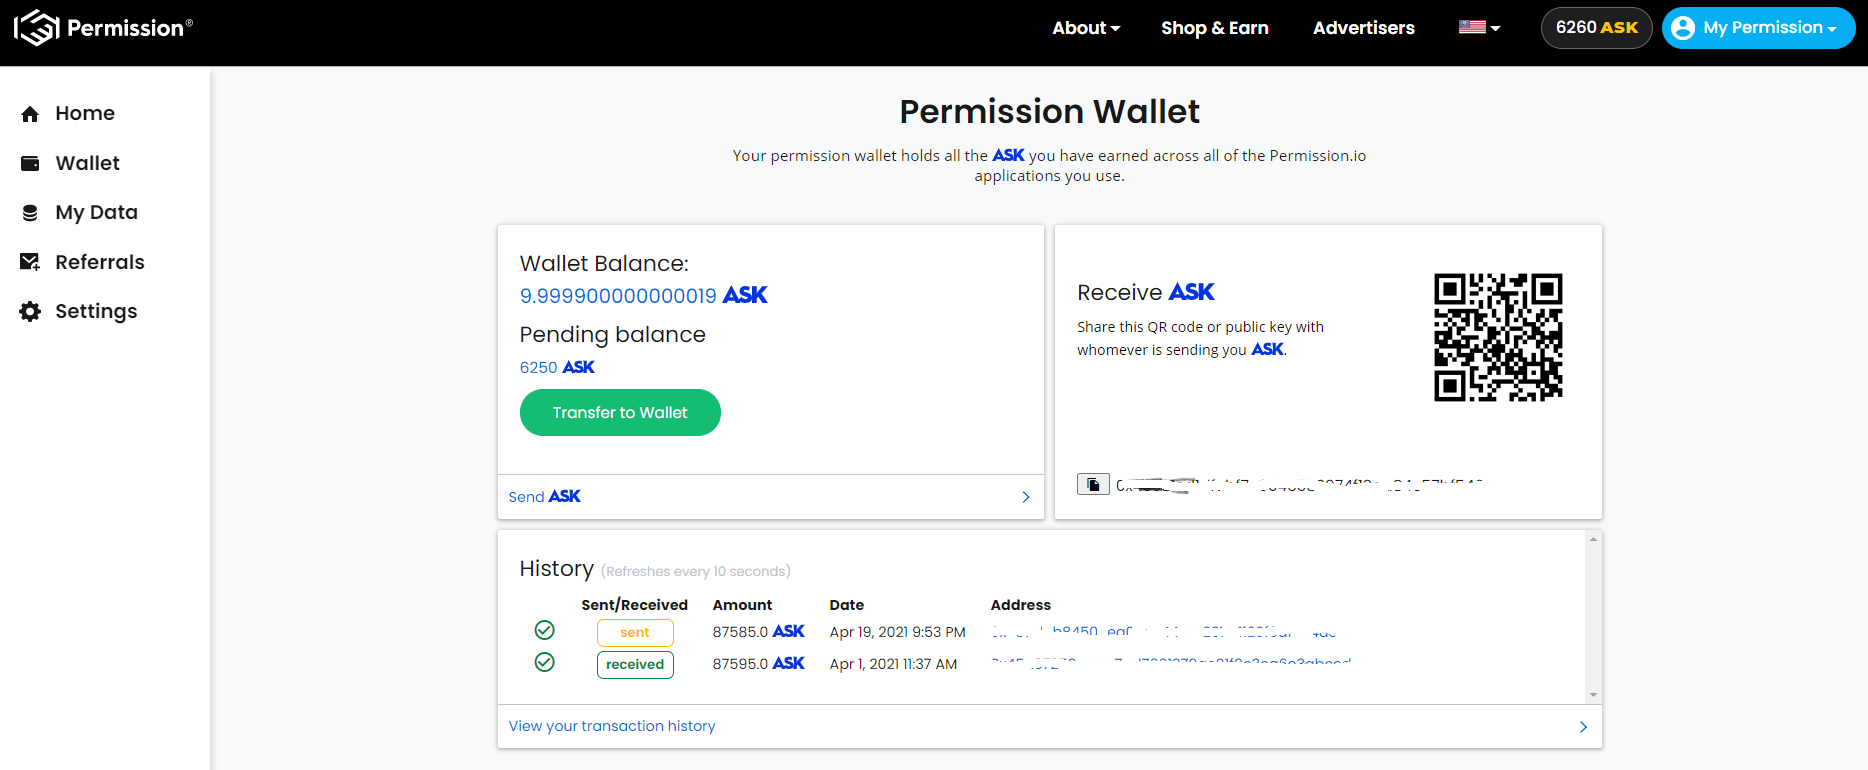Viewport: 1868px width, 770px height.
Task: Open the About dropdown menu
Action: [x=1086, y=28]
